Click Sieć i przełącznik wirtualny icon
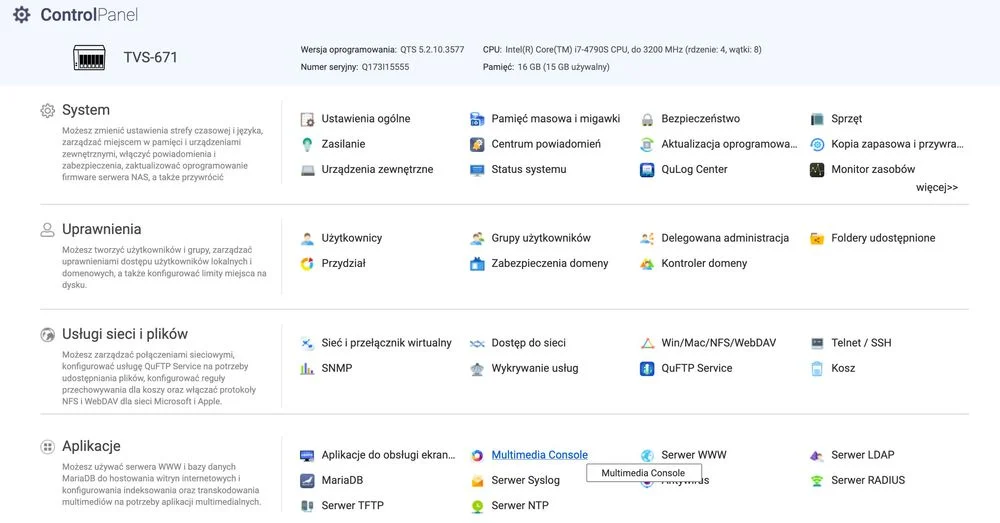Image resolution: width=1000 pixels, height=523 pixels. click(307, 344)
